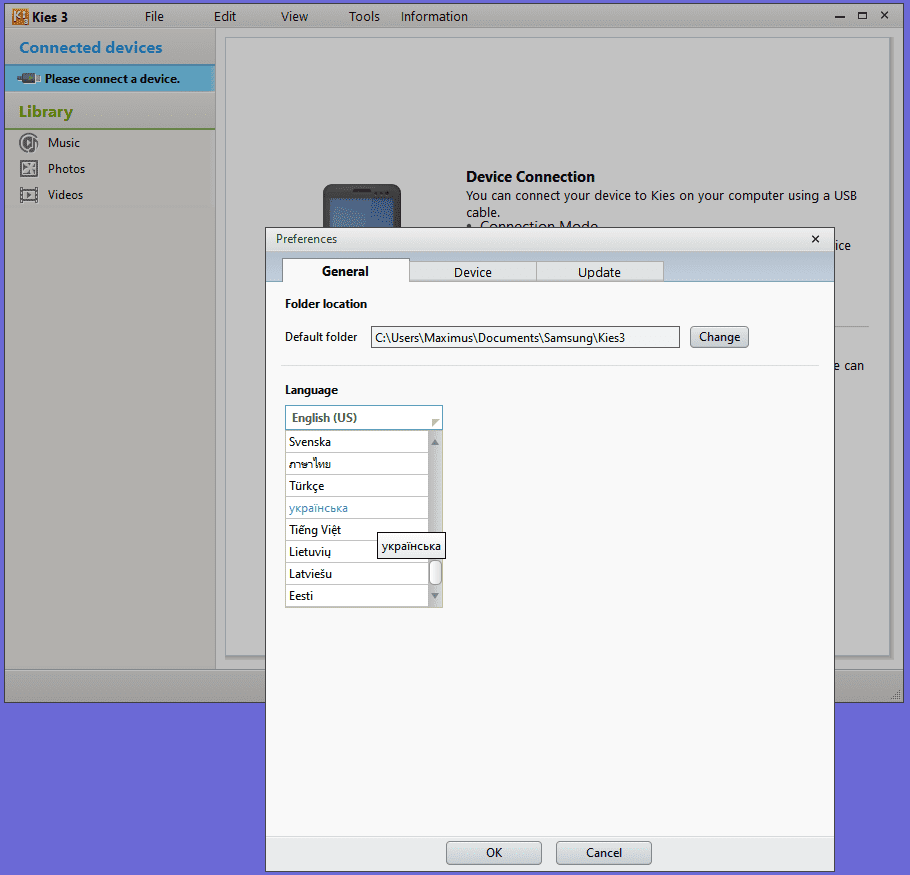Click the Change folder button
The image size is (910, 875).
coord(719,337)
